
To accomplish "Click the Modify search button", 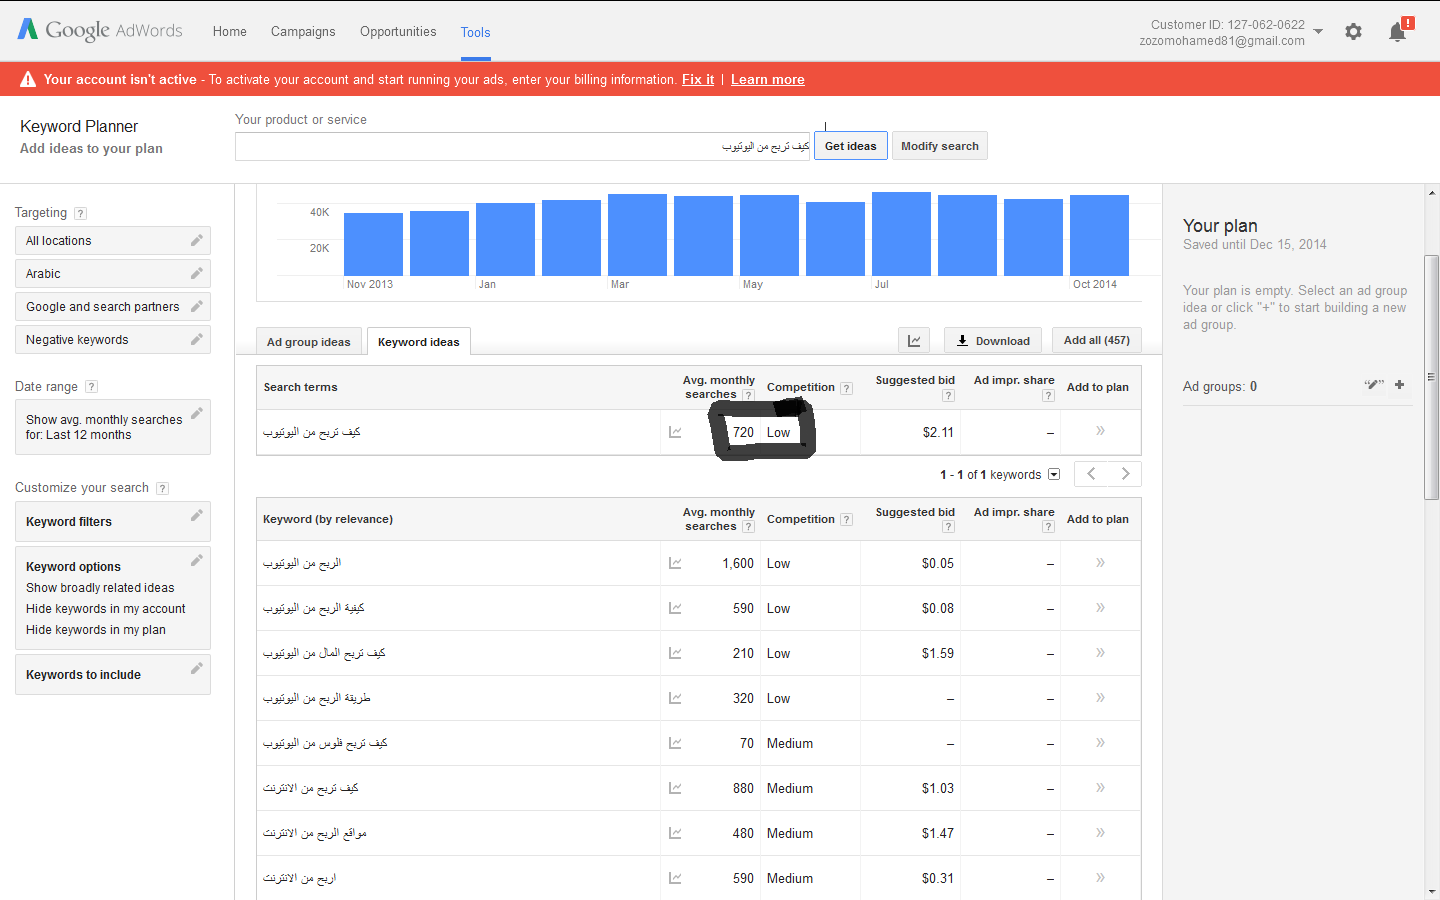I will (939, 146).
